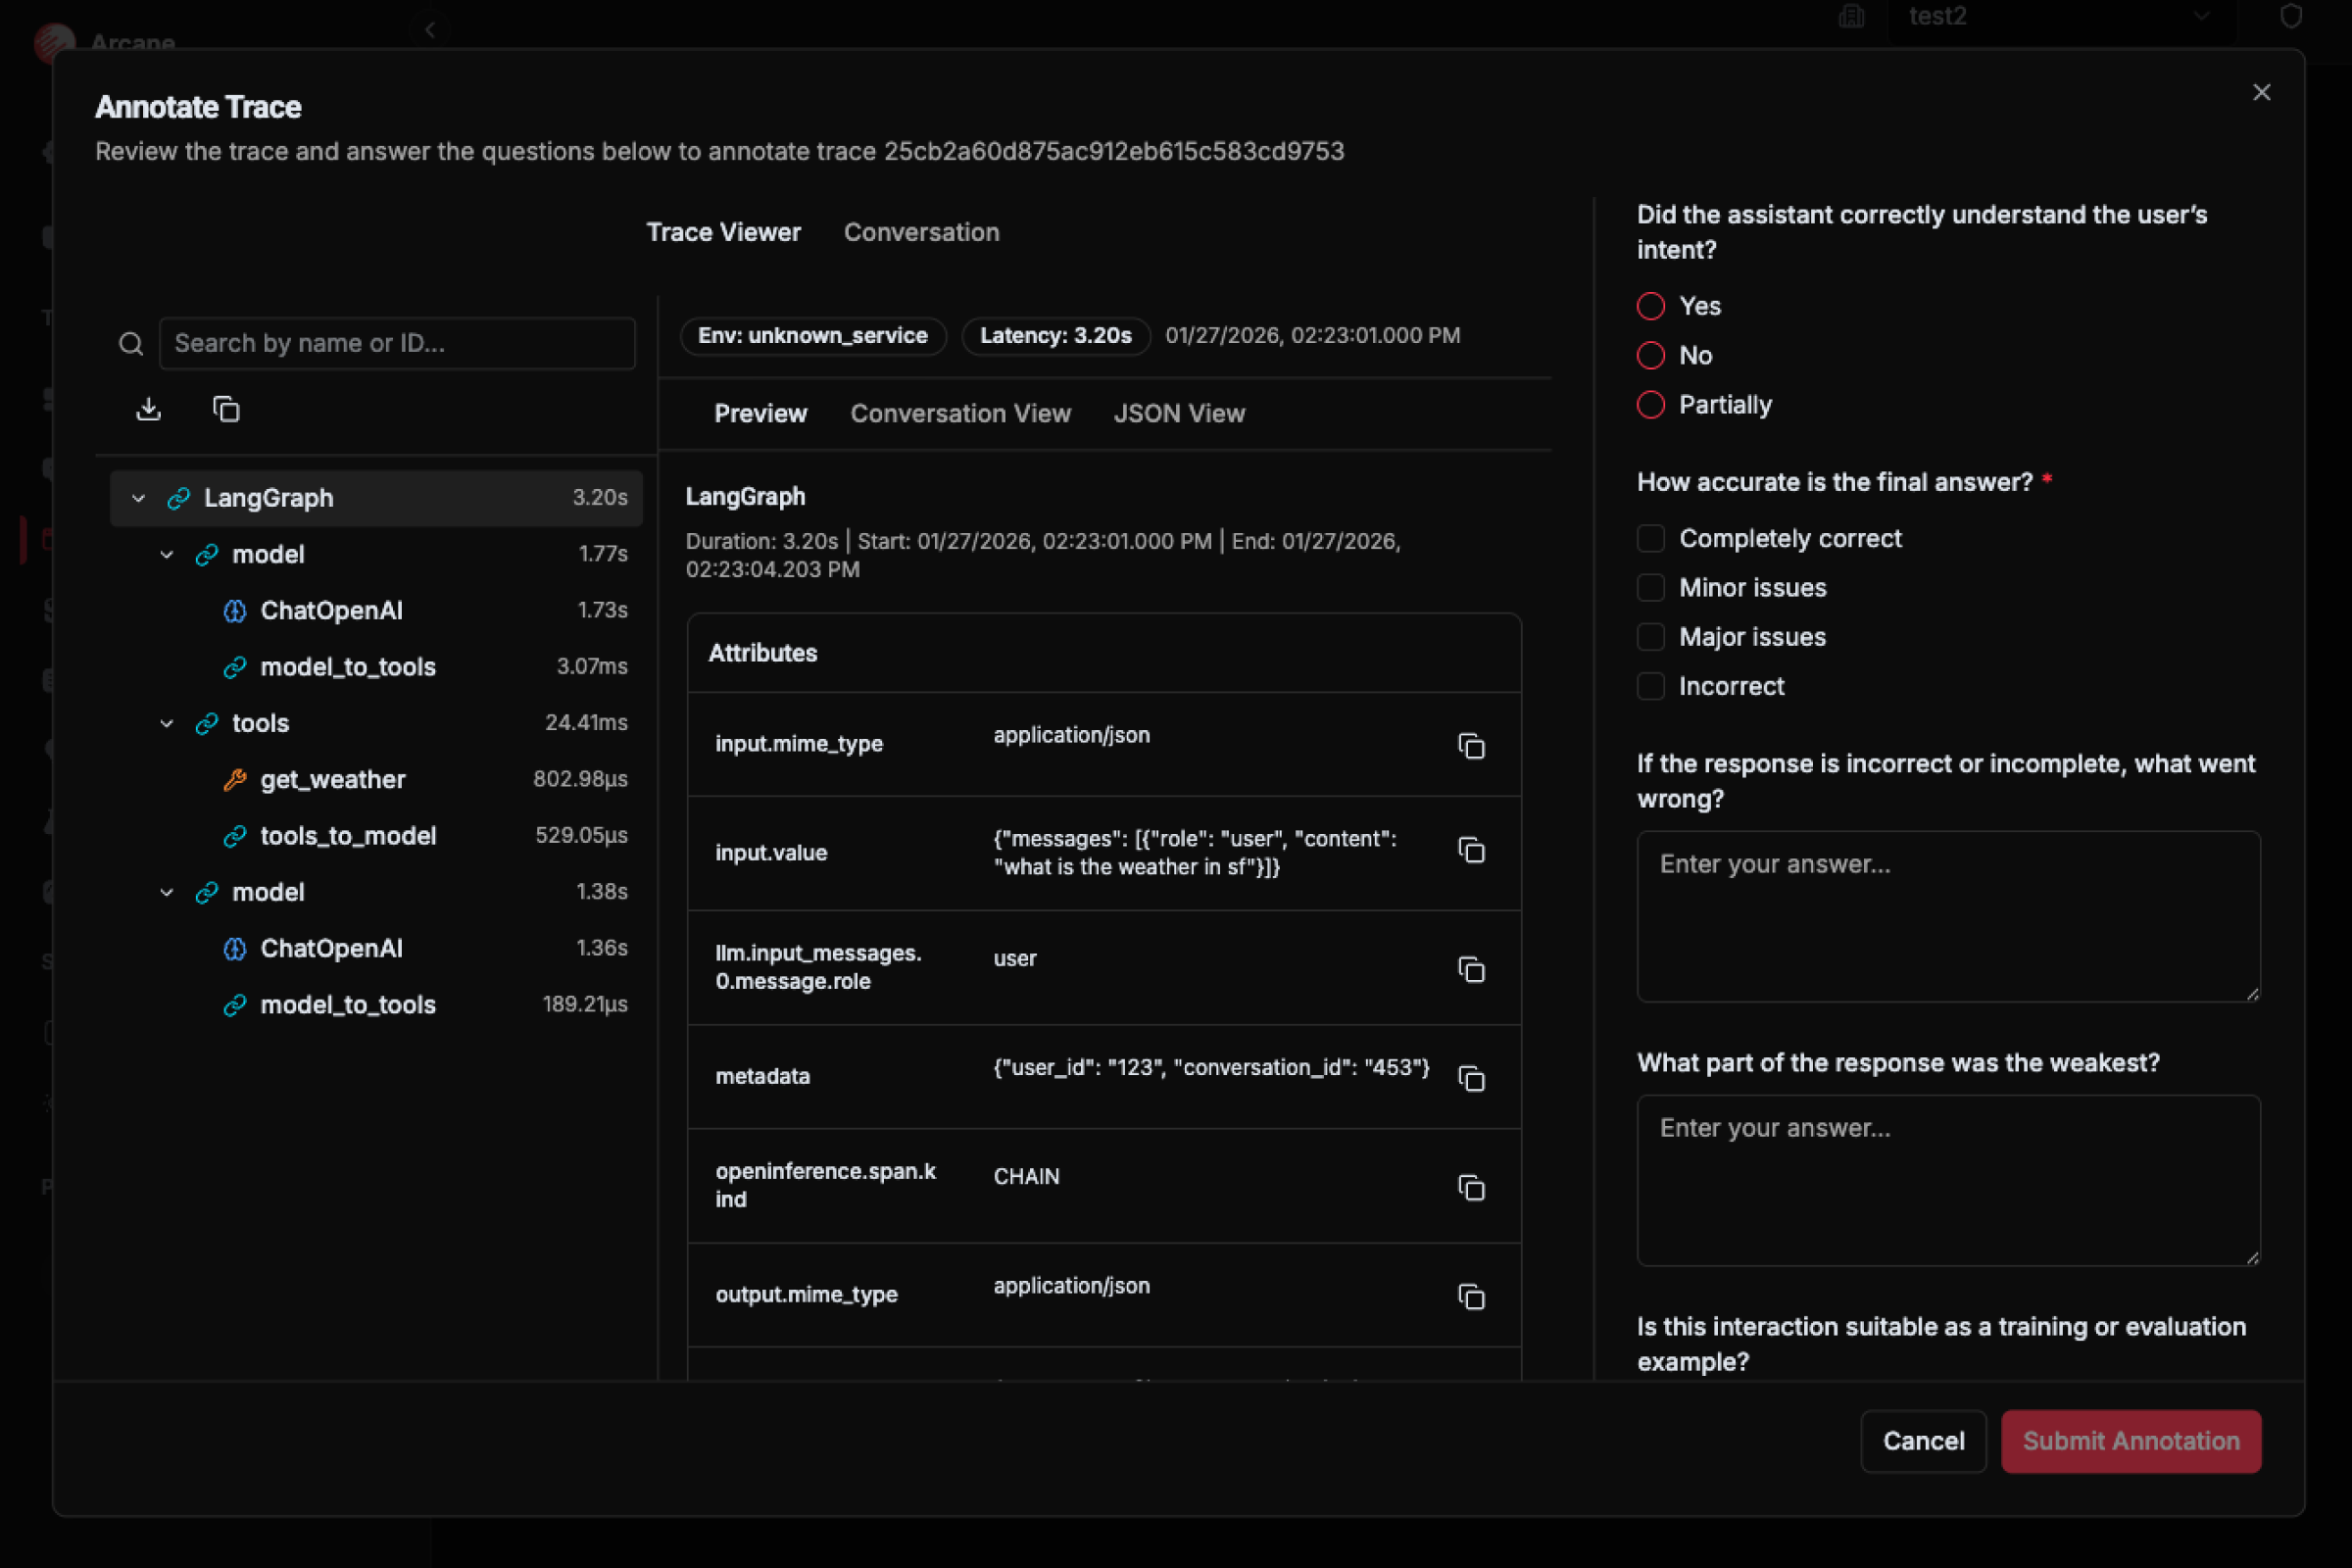
Task: Copy the metadata attribute value
Action: [x=1471, y=1078]
